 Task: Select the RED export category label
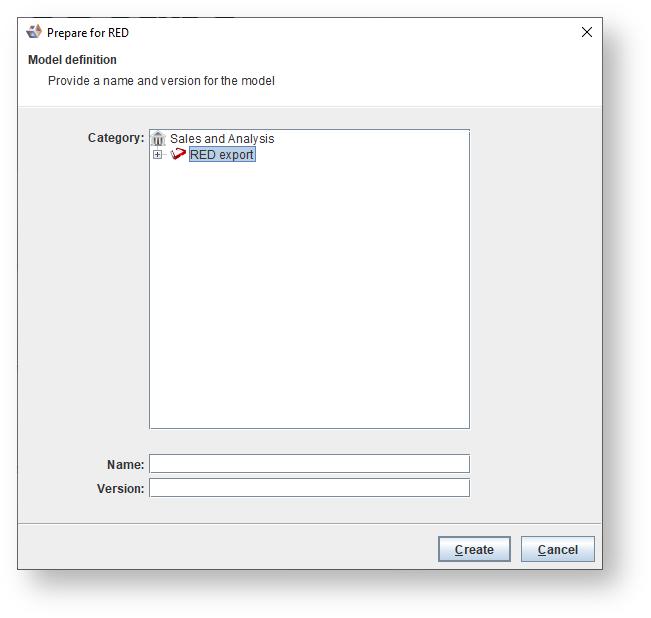tap(222, 155)
